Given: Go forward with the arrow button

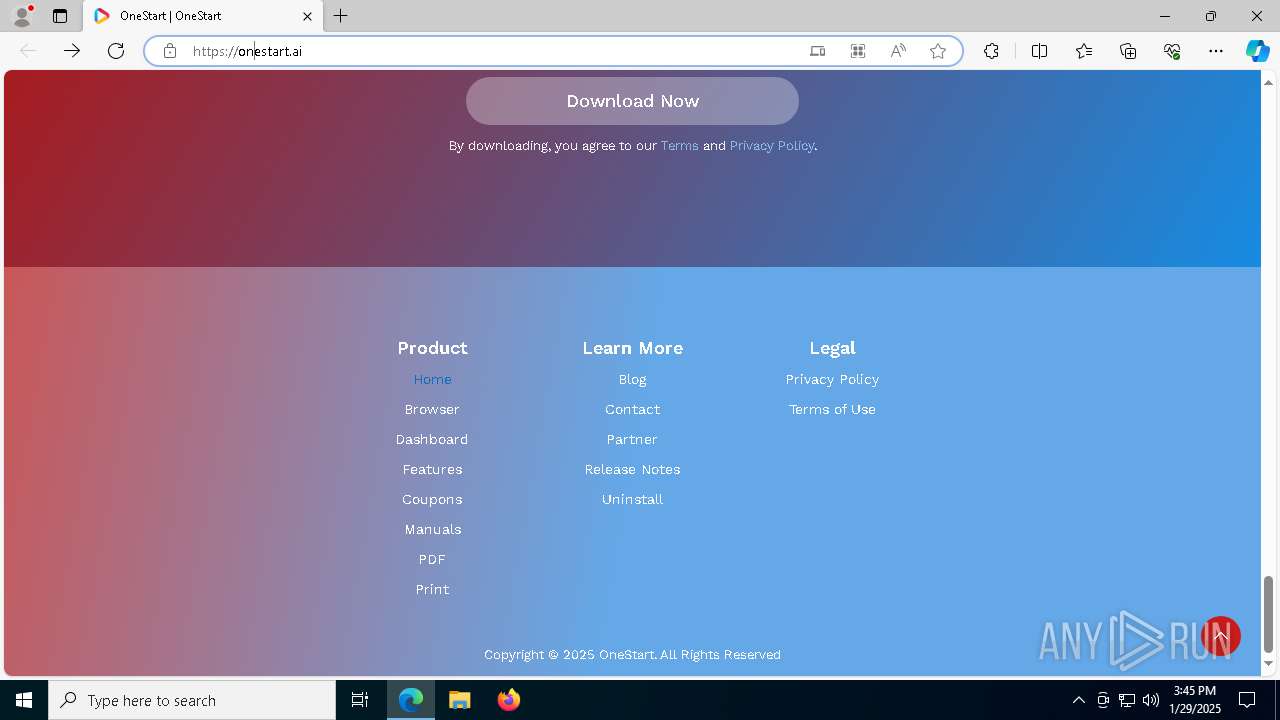Looking at the screenshot, I should 72,51.
